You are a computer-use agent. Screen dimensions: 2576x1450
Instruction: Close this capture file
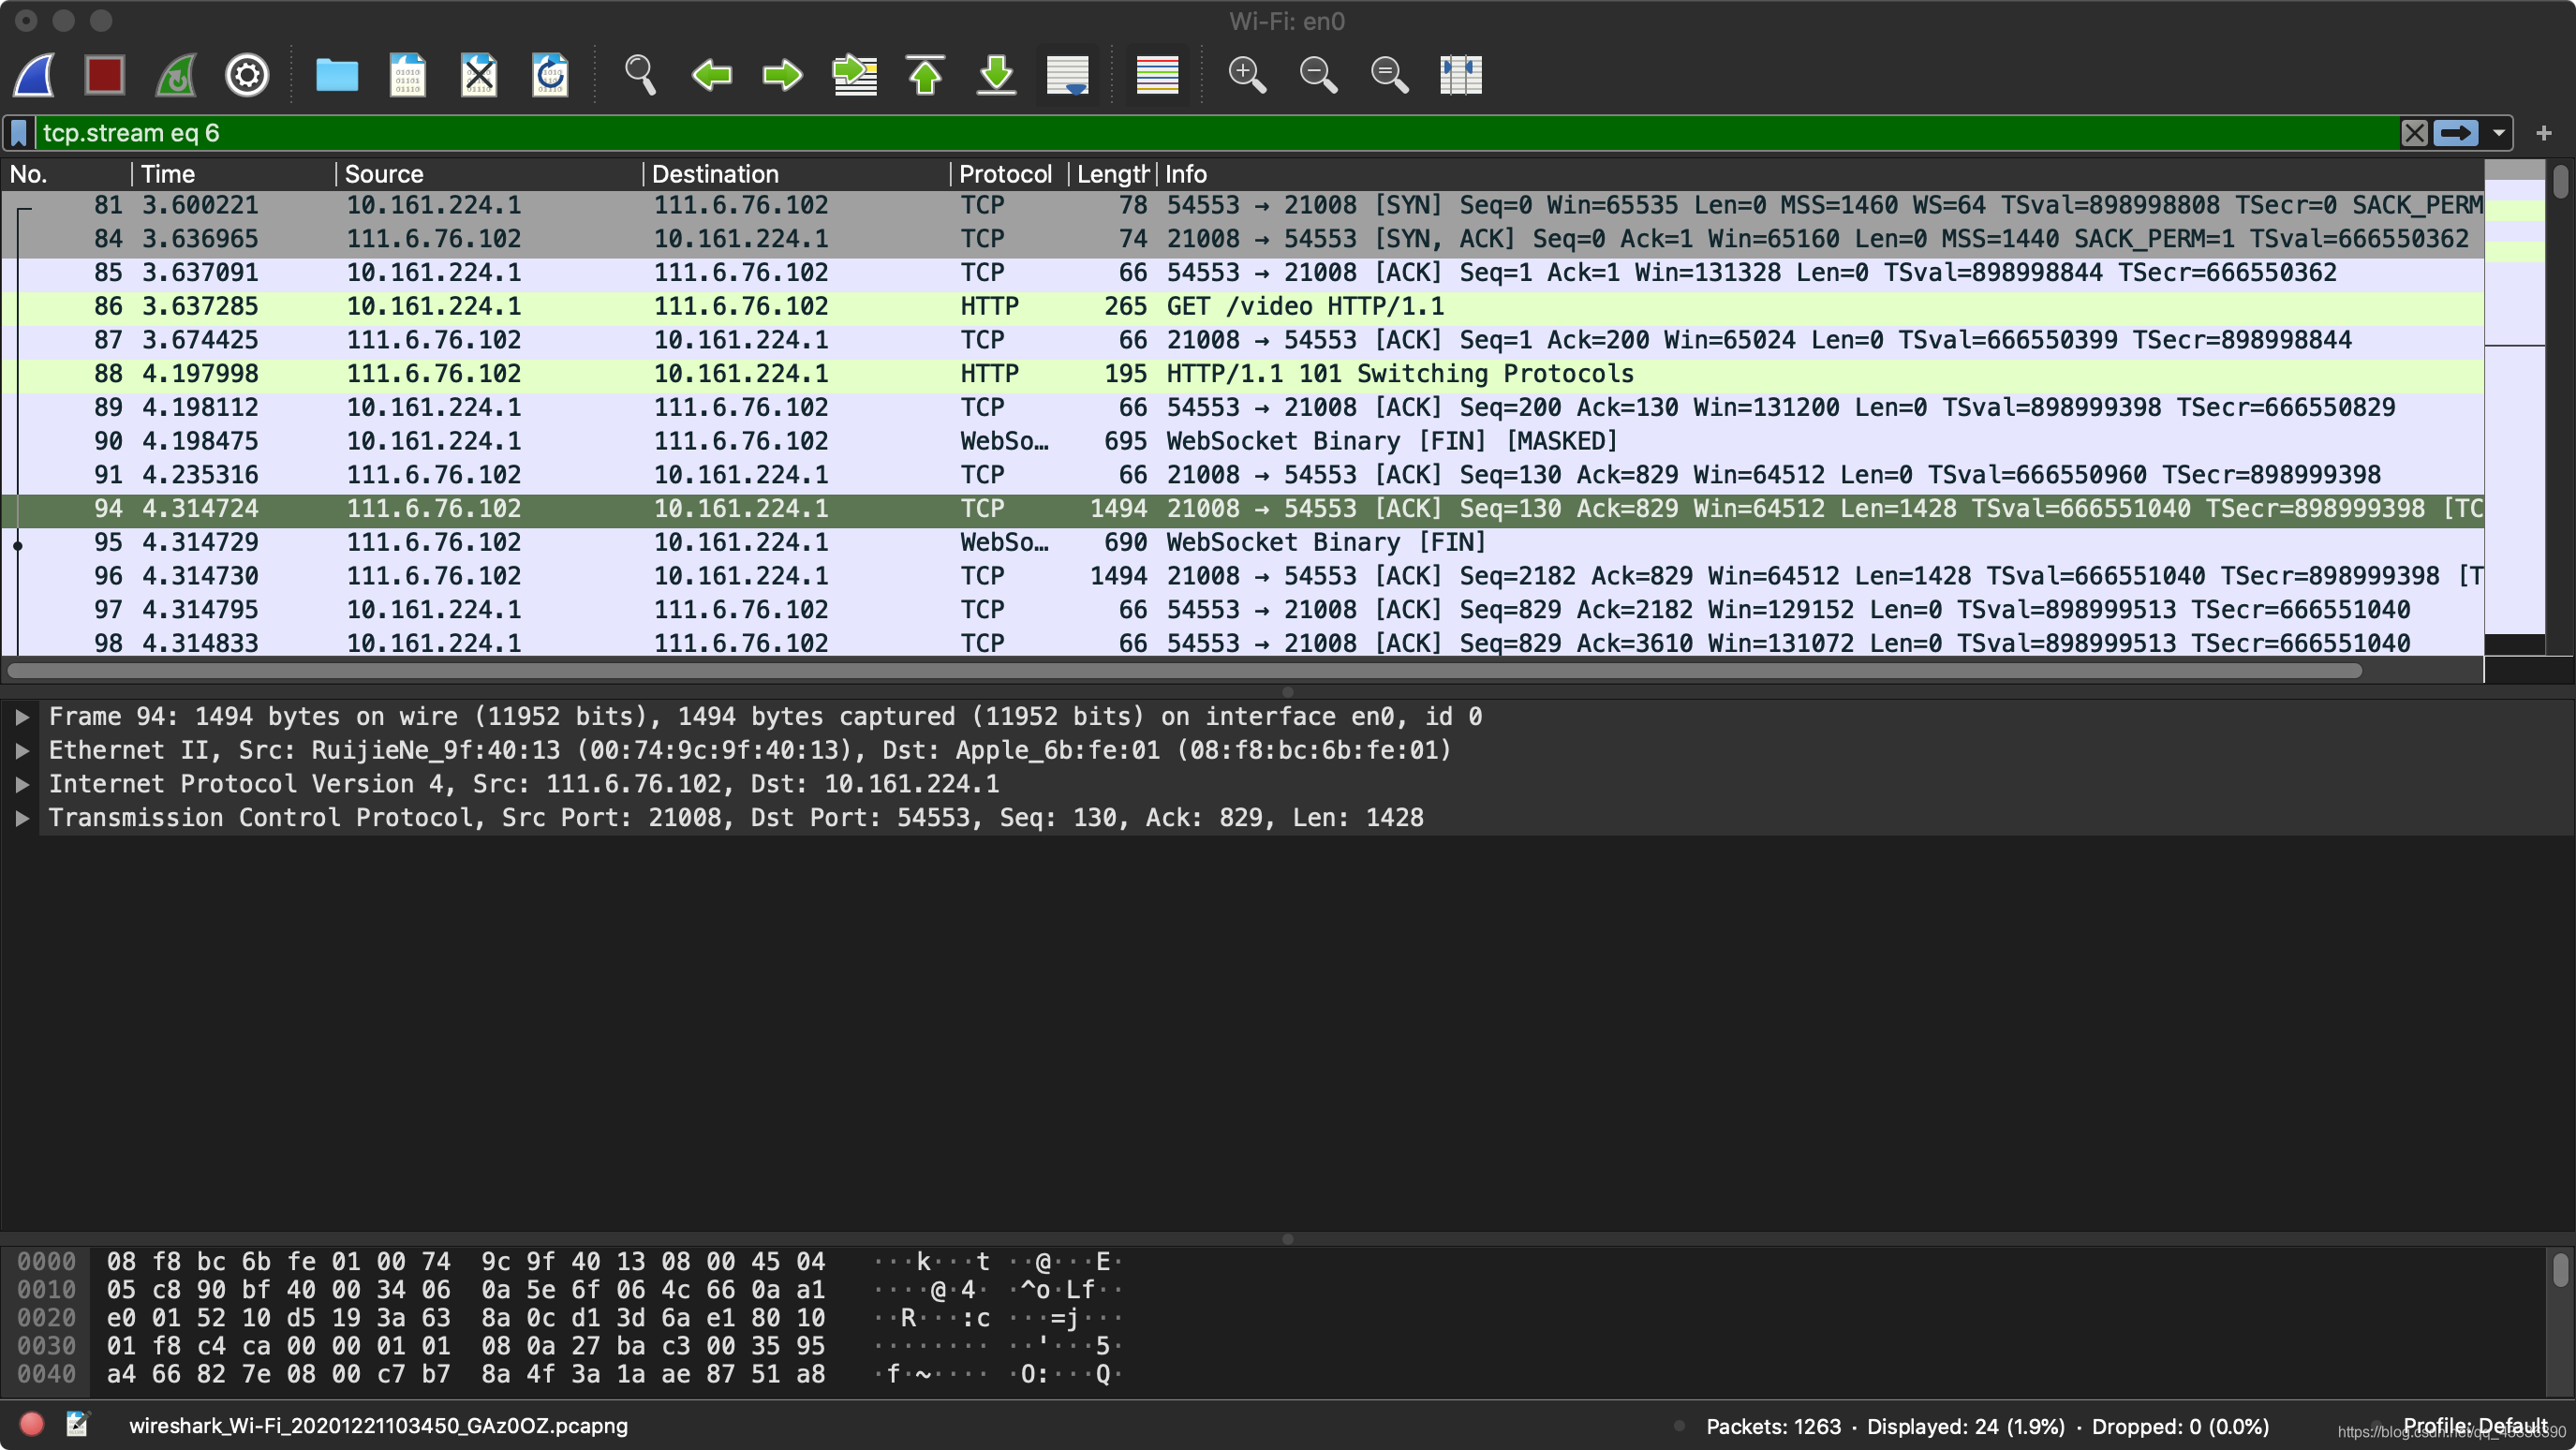tap(479, 75)
